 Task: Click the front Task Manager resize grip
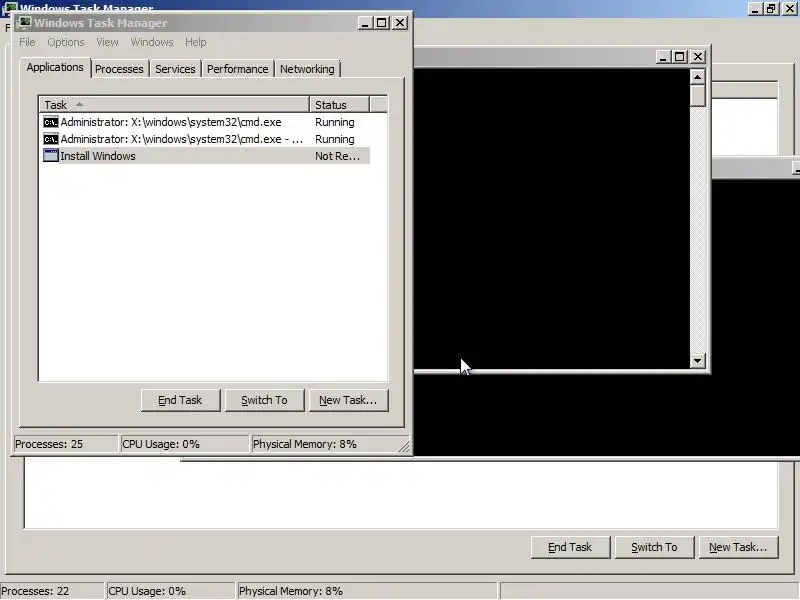[x=404, y=446]
